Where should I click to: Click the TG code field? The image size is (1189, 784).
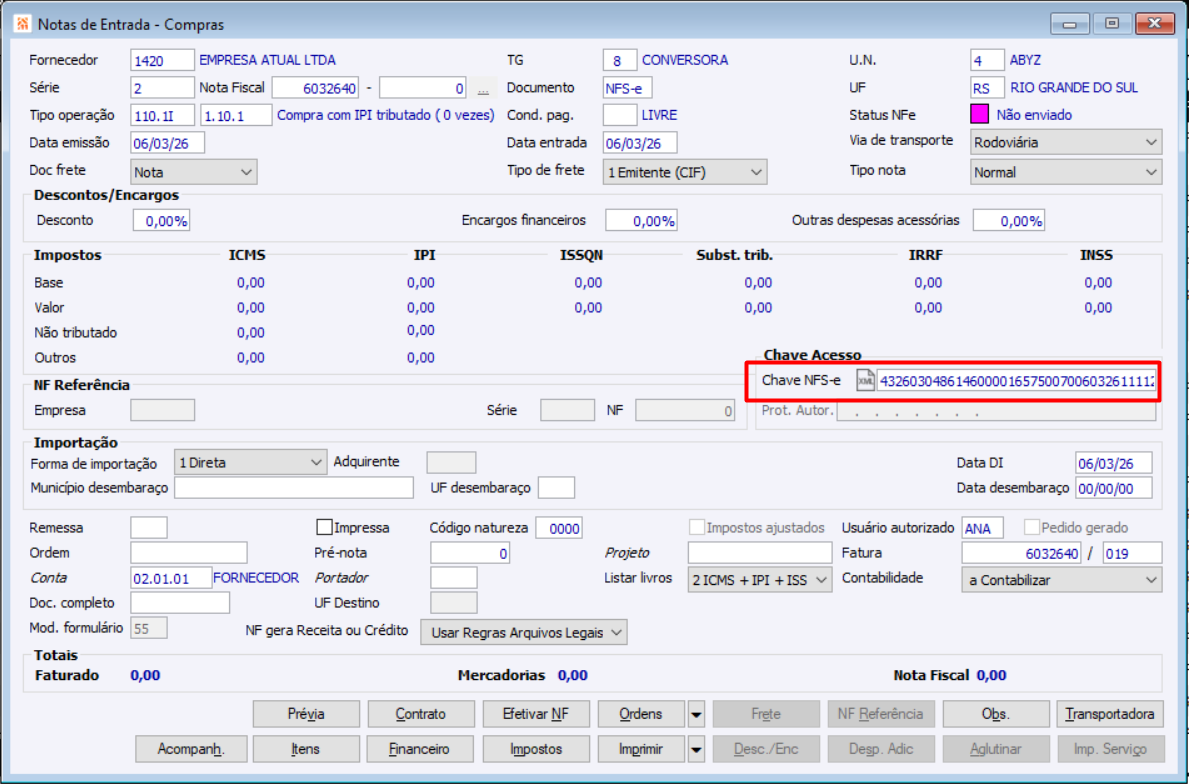[x=620, y=61]
